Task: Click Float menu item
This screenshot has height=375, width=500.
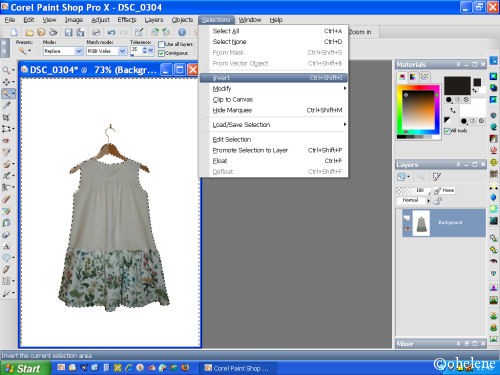Action: pos(273,161)
